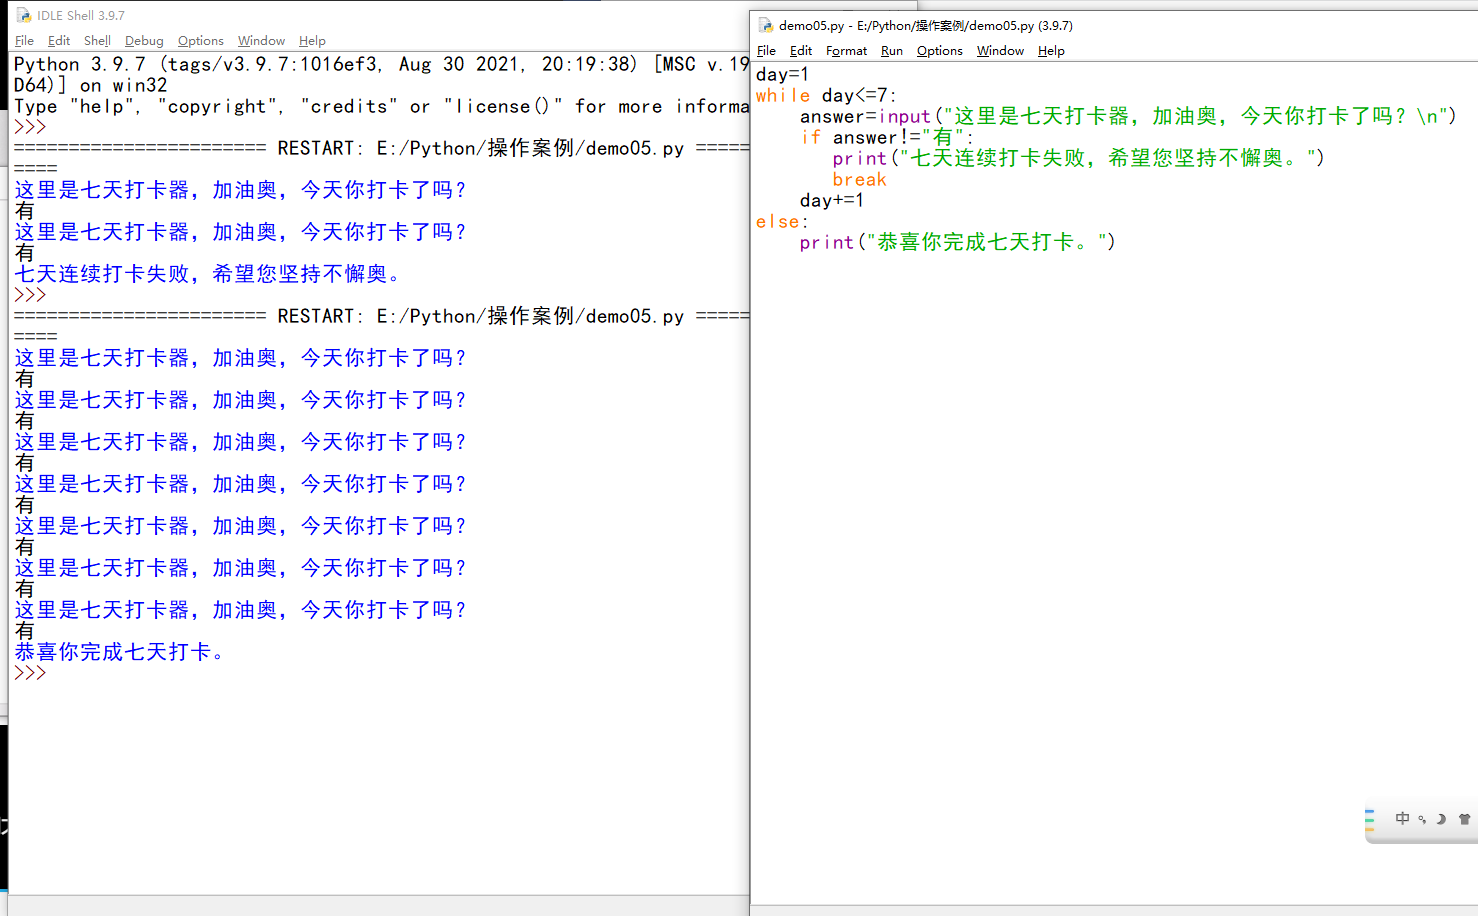
Task: Open File menu in demo05.py editor
Action: click(766, 51)
